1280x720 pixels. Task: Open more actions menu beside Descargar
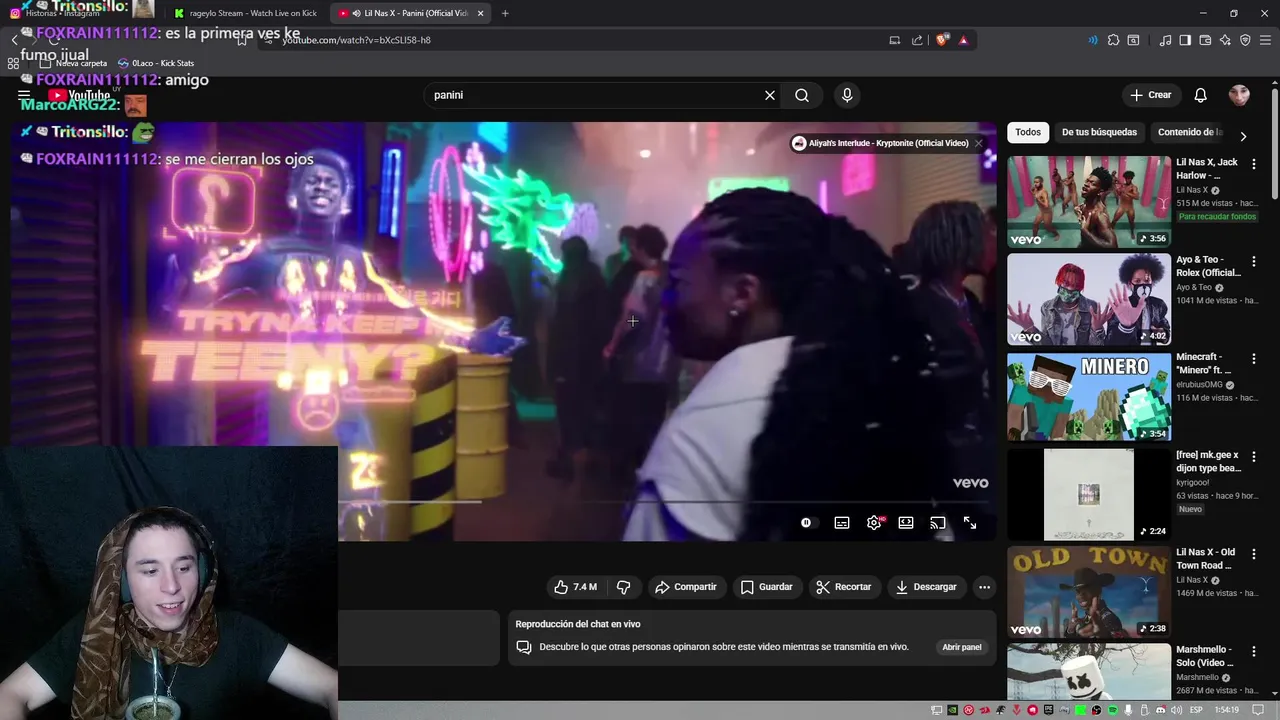[x=984, y=587]
